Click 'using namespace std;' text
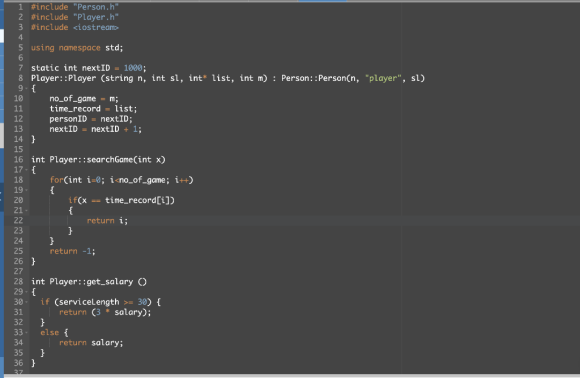The height and width of the screenshot is (378, 580). pyautogui.click(x=77, y=48)
